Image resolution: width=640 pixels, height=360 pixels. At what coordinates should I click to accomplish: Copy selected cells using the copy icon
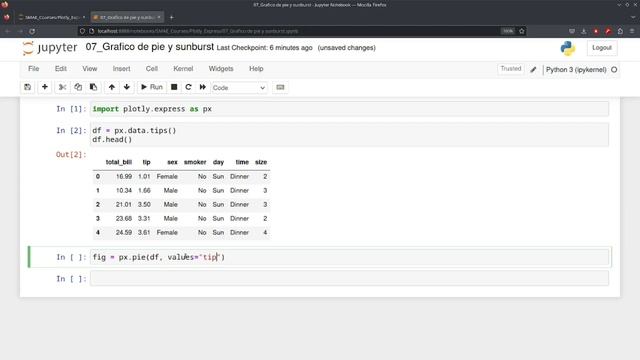tap(78, 87)
